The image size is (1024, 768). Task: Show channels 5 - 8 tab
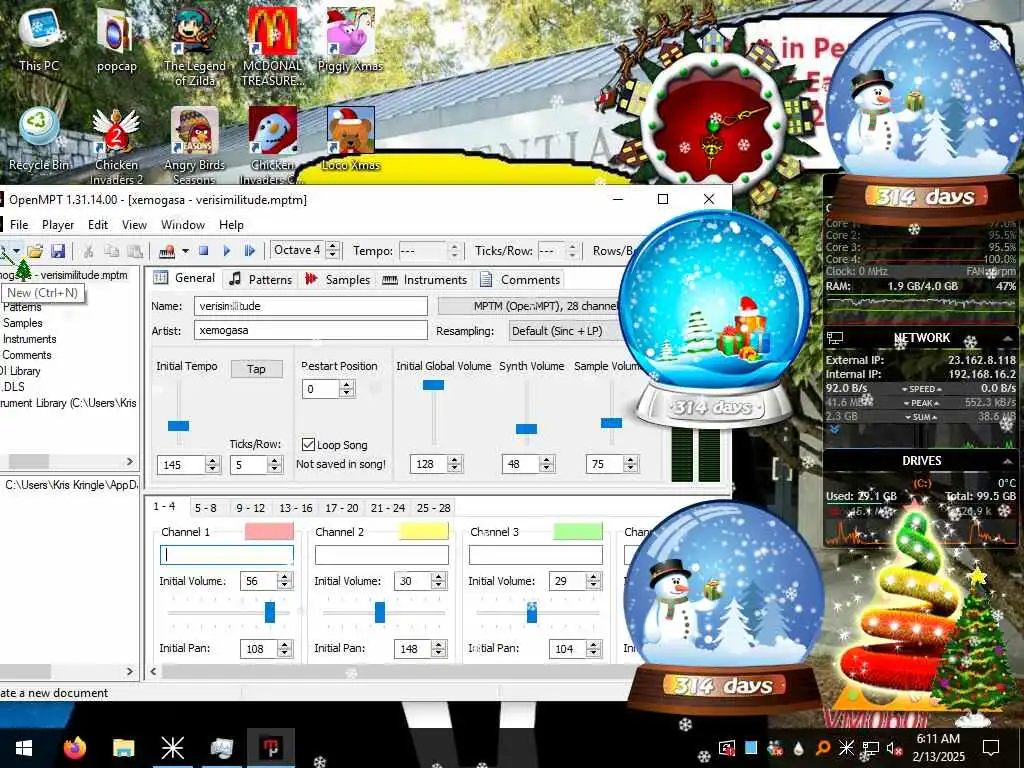[205, 507]
